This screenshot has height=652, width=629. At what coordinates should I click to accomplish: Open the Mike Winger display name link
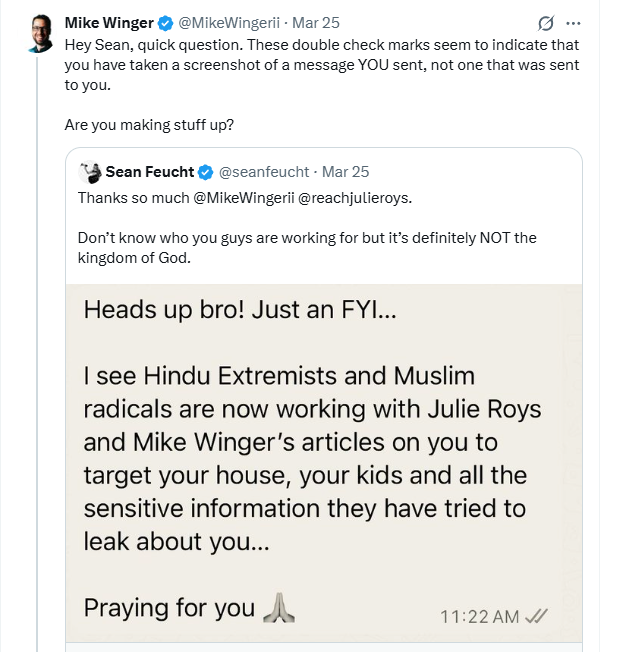click(x=109, y=23)
